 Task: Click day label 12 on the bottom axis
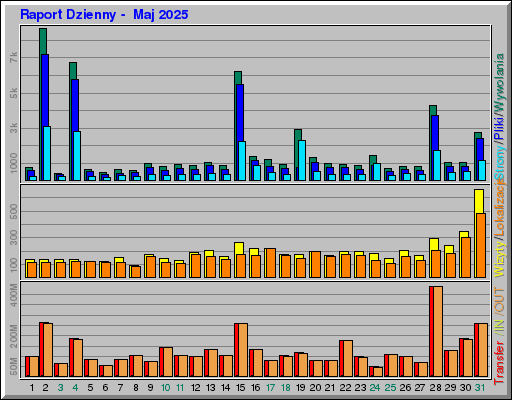196,388
